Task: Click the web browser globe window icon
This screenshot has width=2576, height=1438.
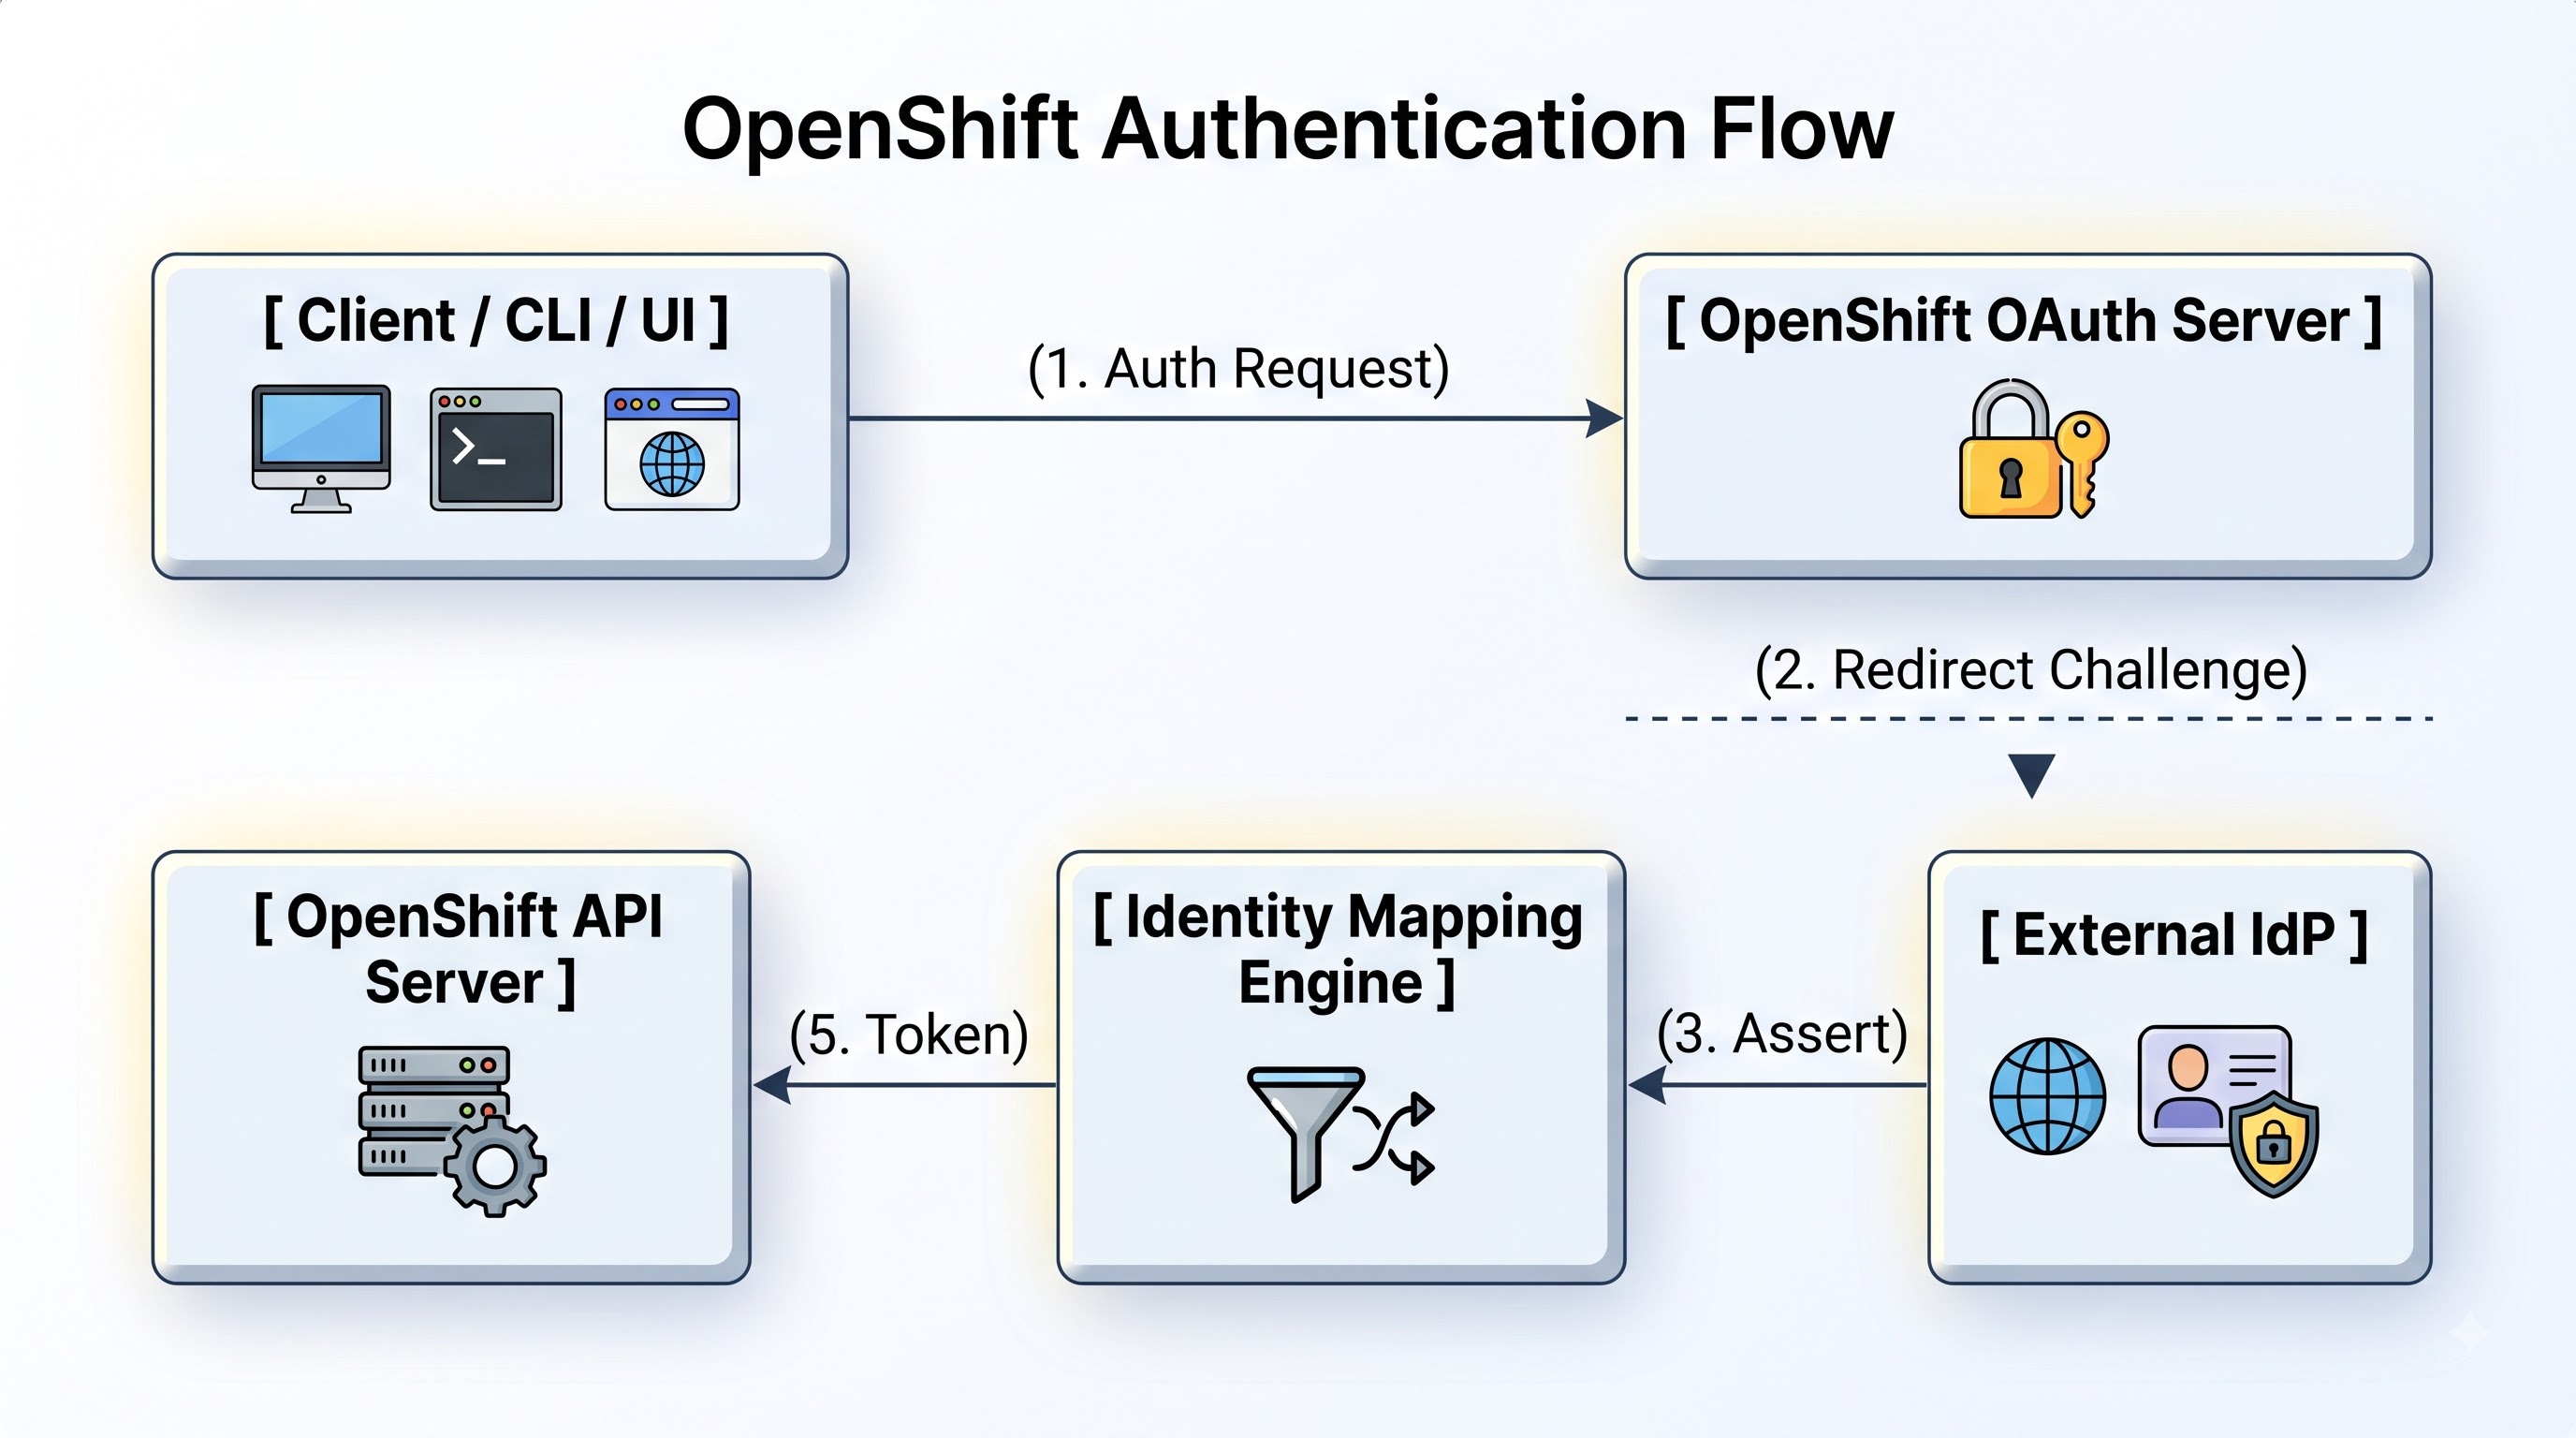Action: [672, 450]
